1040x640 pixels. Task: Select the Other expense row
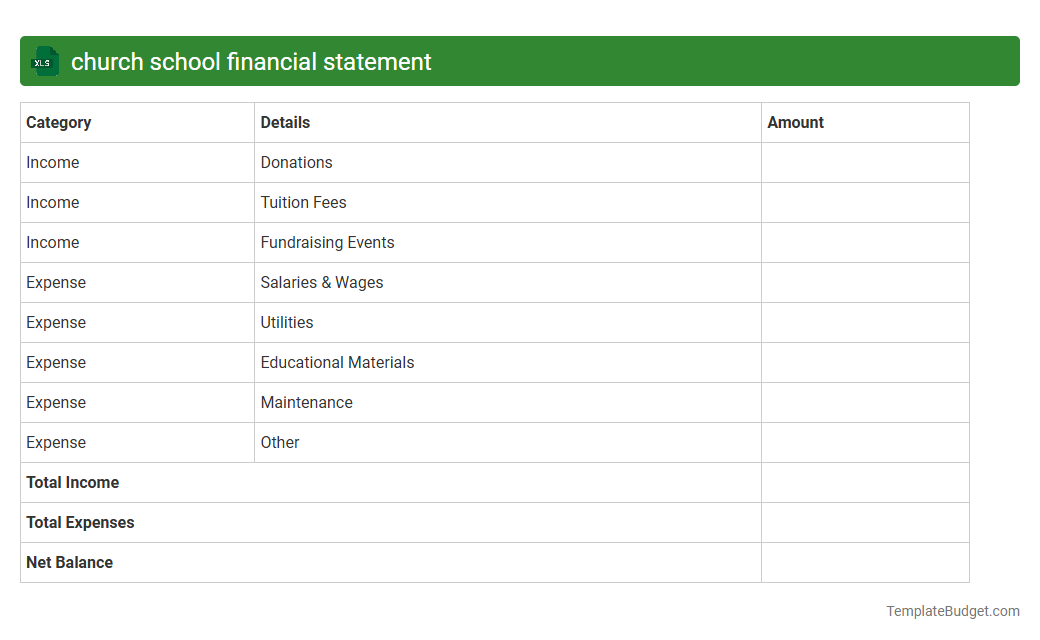(x=280, y=442)
